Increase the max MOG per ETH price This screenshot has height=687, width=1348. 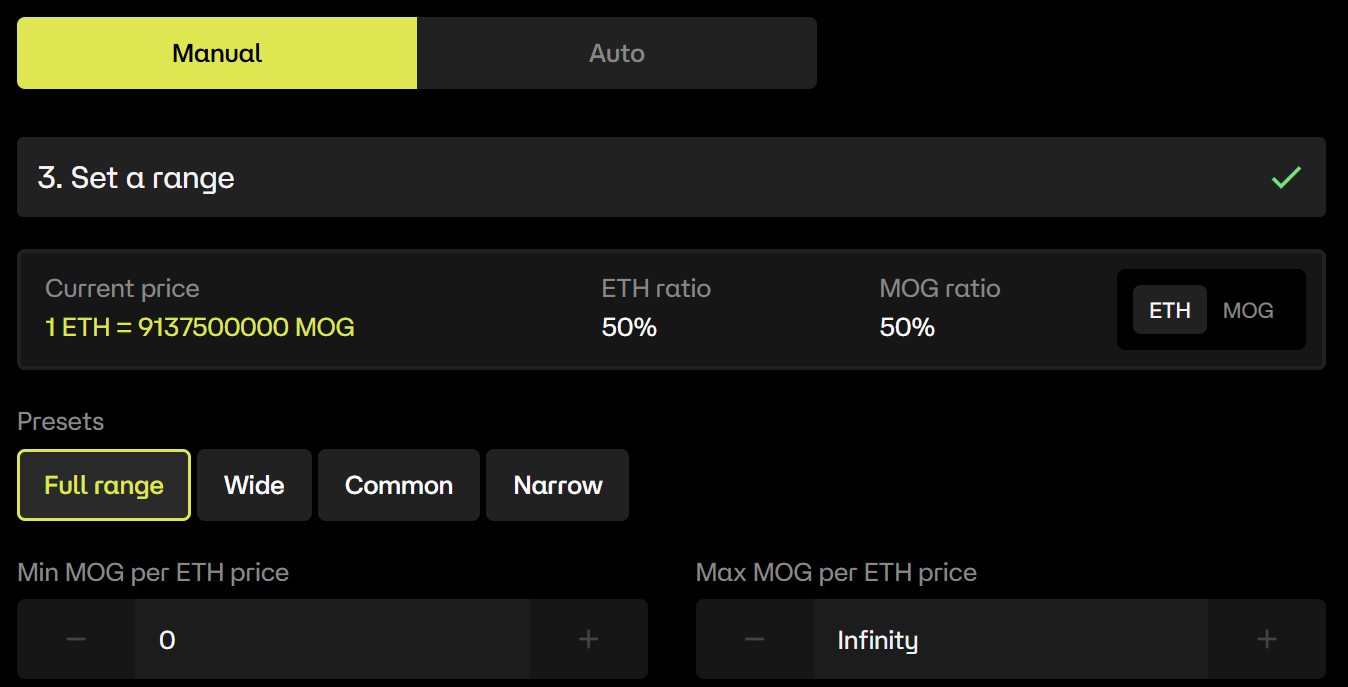(1266, 639)
